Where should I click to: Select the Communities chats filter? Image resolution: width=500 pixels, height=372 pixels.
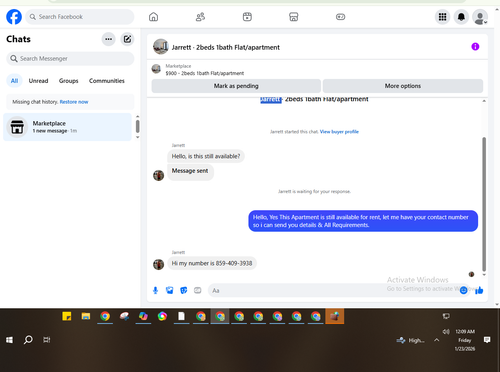107,81
